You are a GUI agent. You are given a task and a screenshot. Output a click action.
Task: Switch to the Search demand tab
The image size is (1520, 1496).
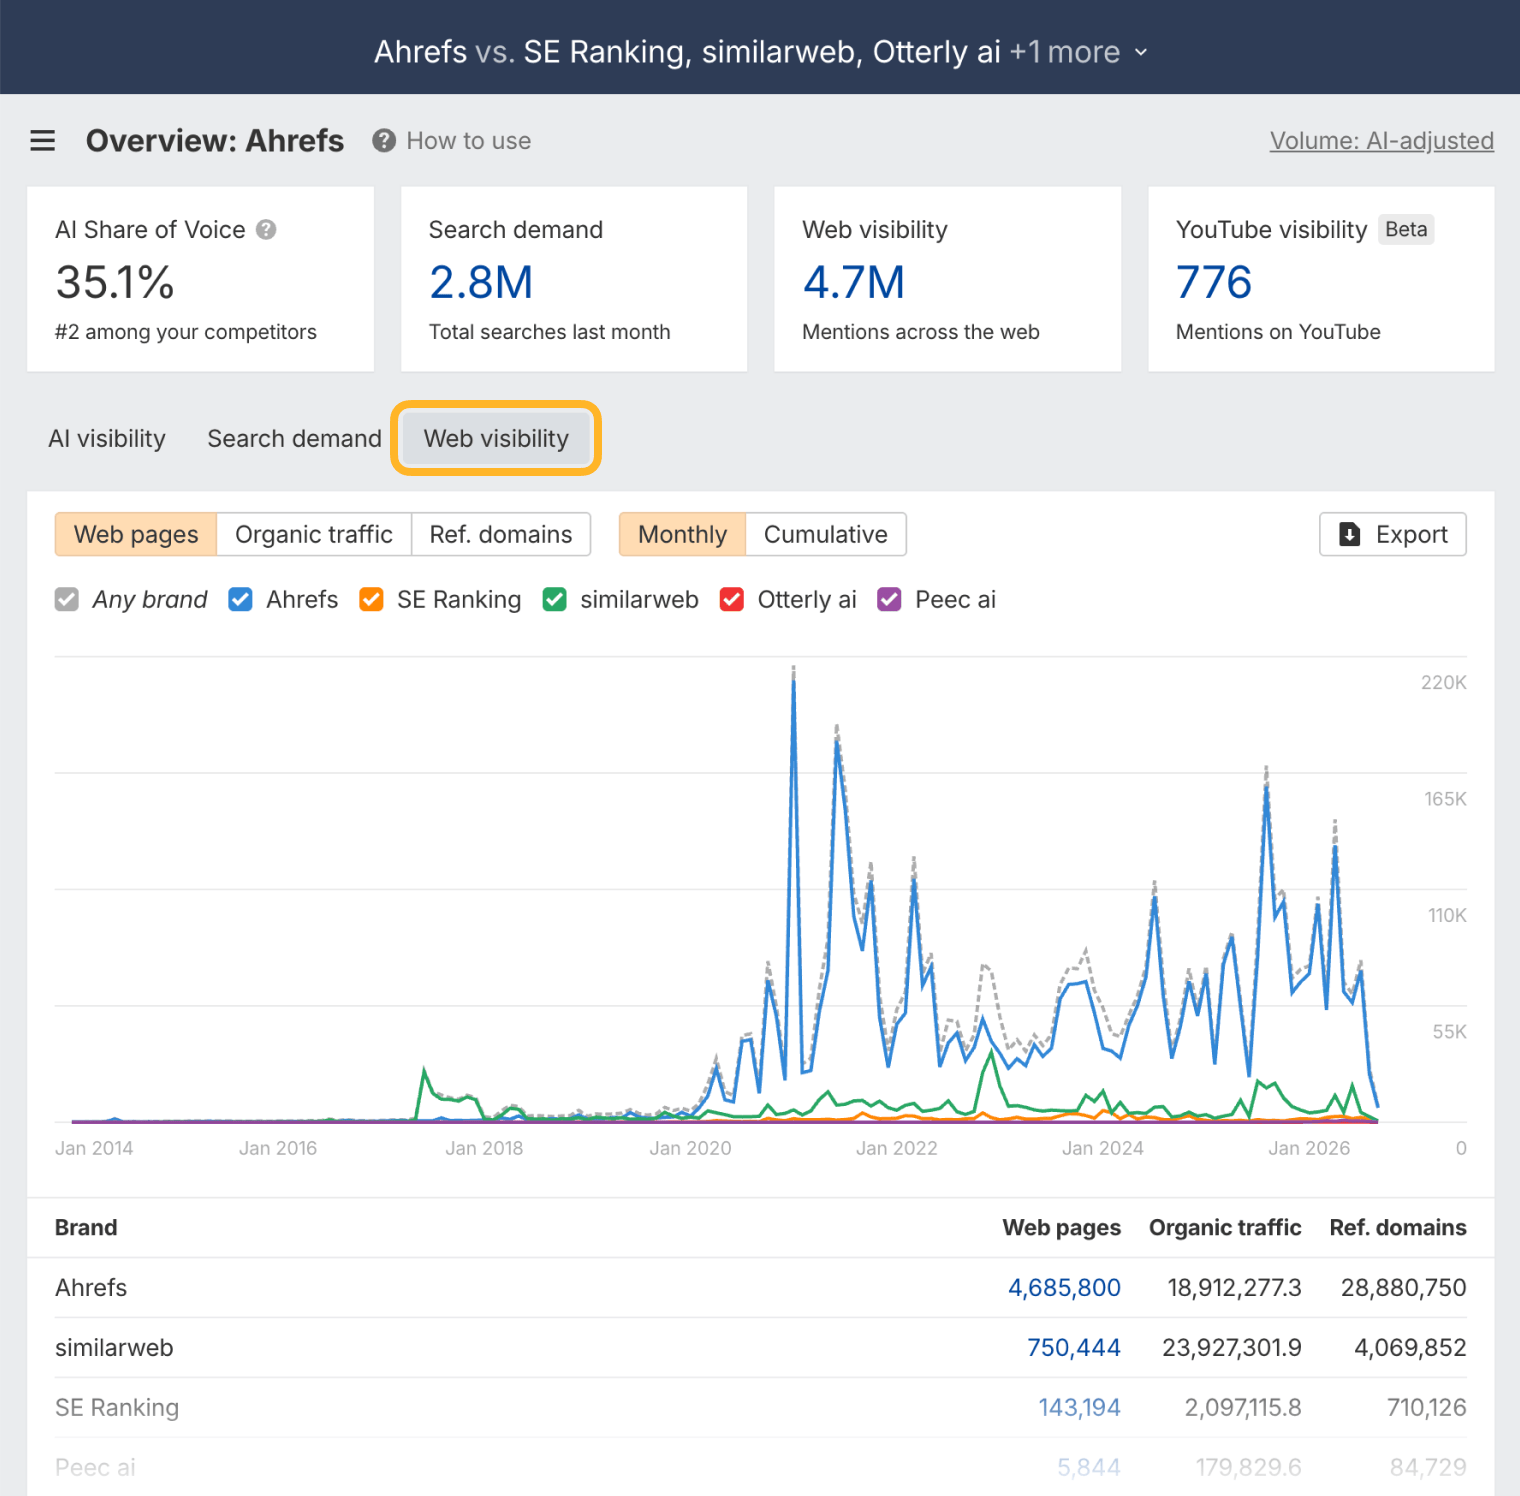(x=294, y=438)
